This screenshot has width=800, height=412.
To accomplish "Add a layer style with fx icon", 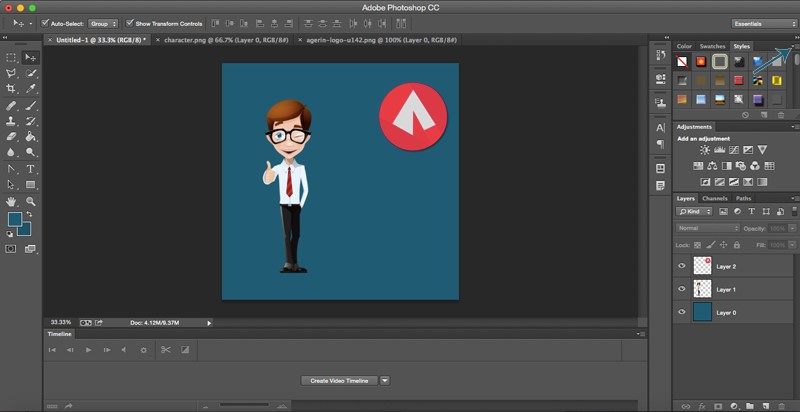I will (702, 406).
